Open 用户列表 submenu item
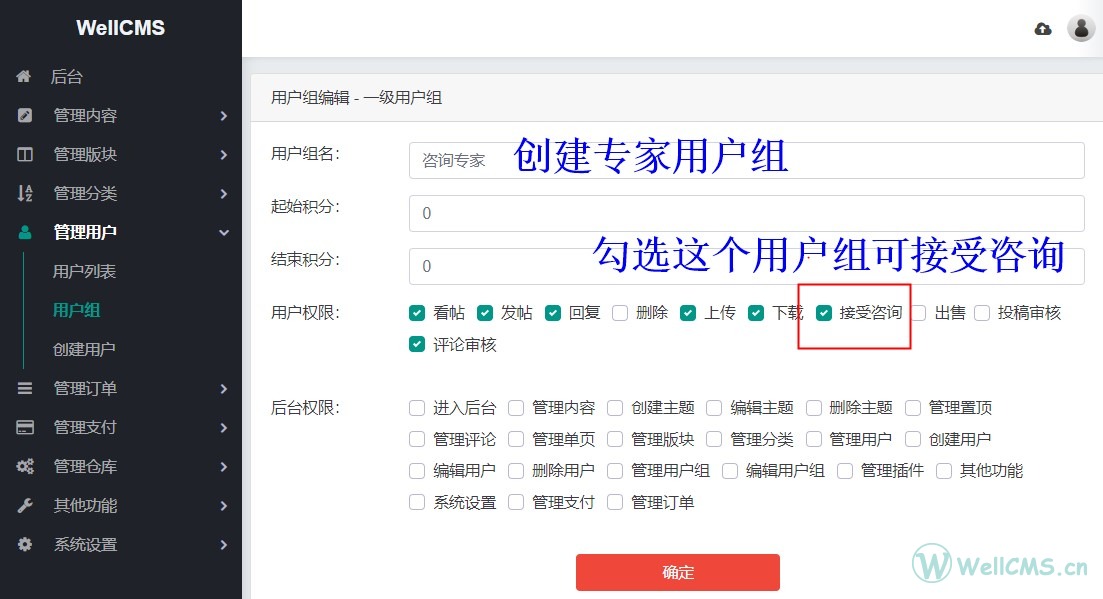The width and height of the screenshot is (1103, 599). pos(84,271)
